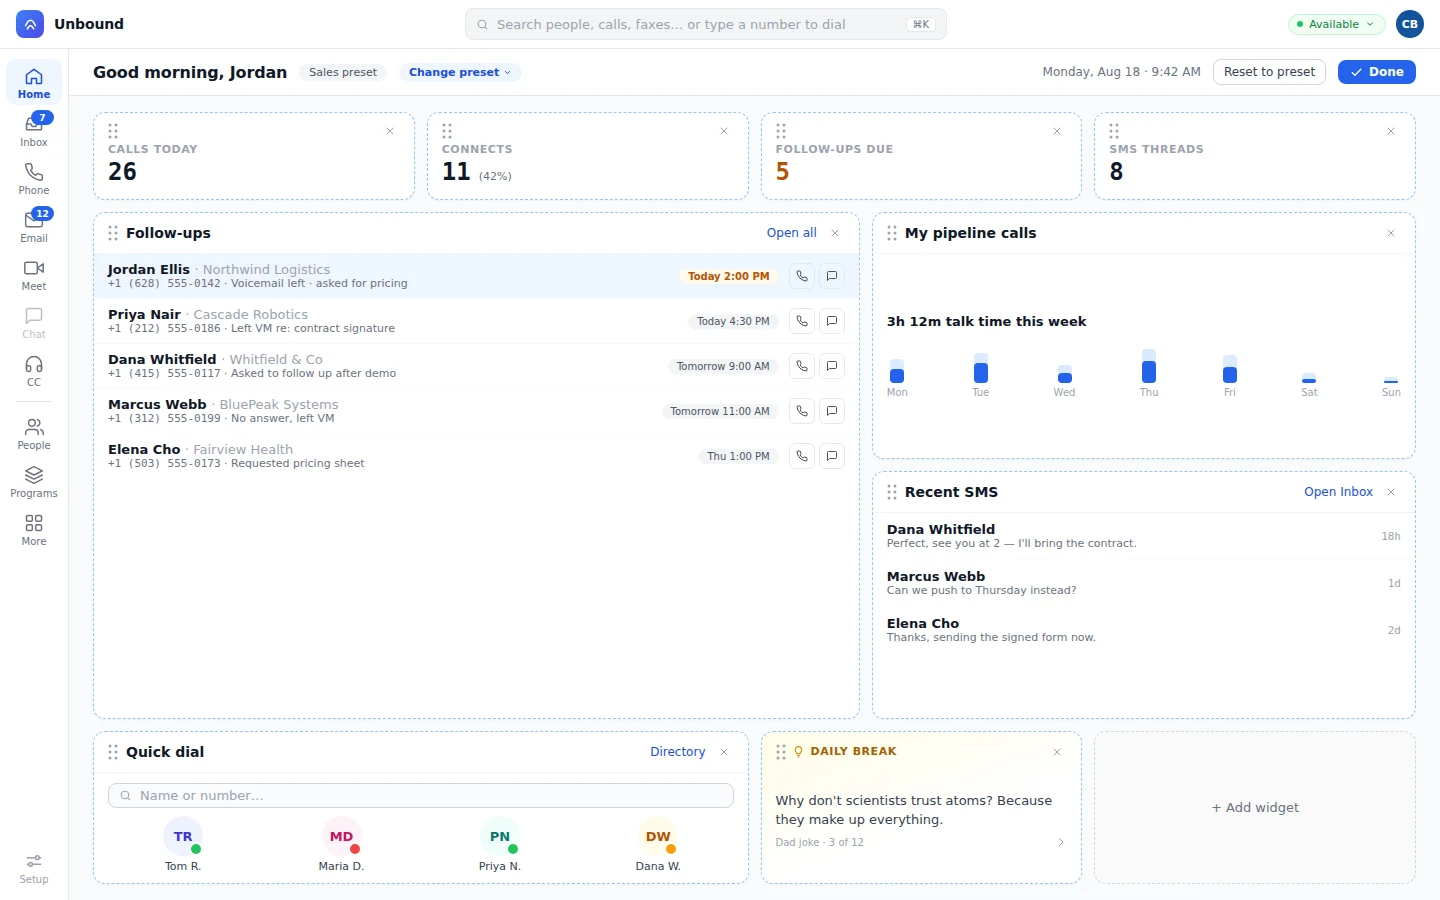Click the Done button

[1377, 72]
